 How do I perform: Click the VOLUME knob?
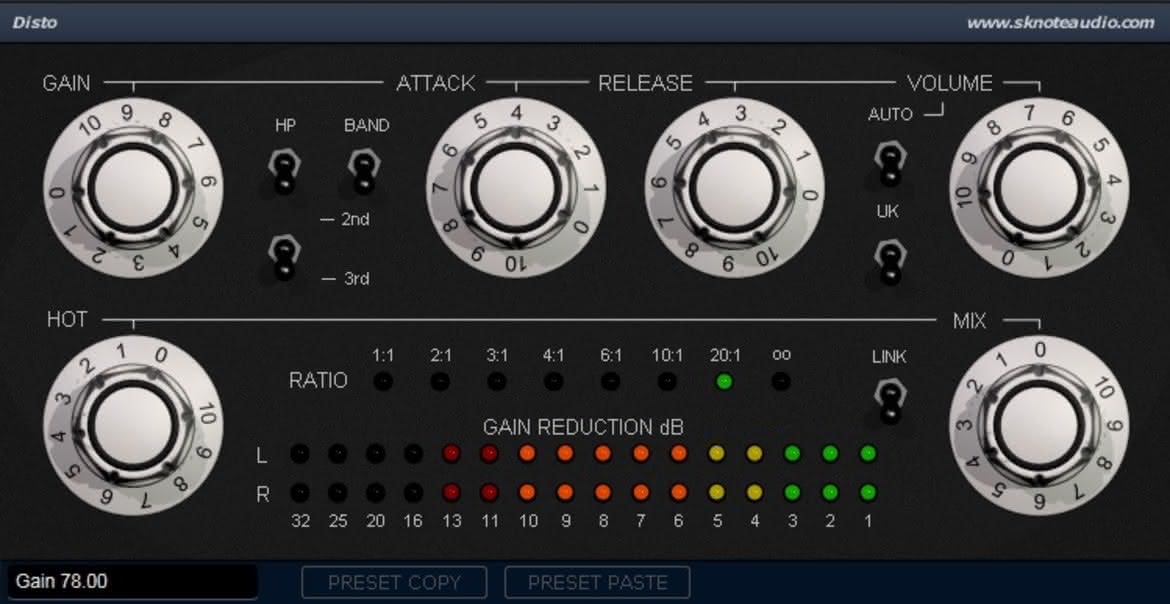point(1039,187)
